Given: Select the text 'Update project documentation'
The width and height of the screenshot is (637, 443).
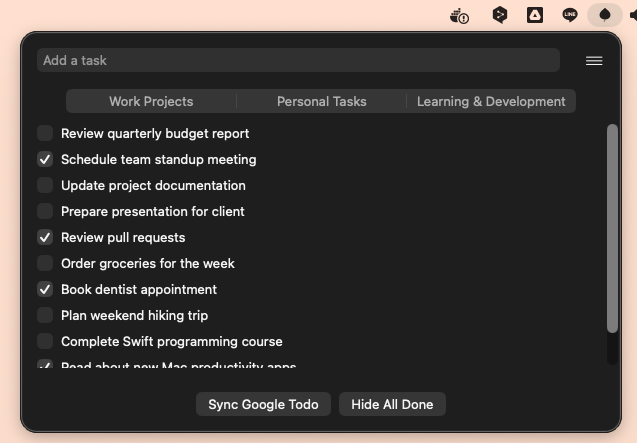Looking at the screenshot, I should pyautogui.click(x=153, y=186).
